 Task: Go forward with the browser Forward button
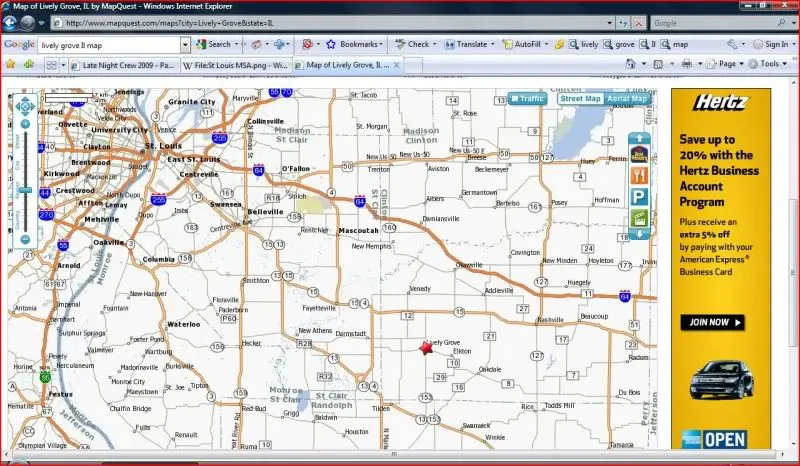[x=28, y=23]
